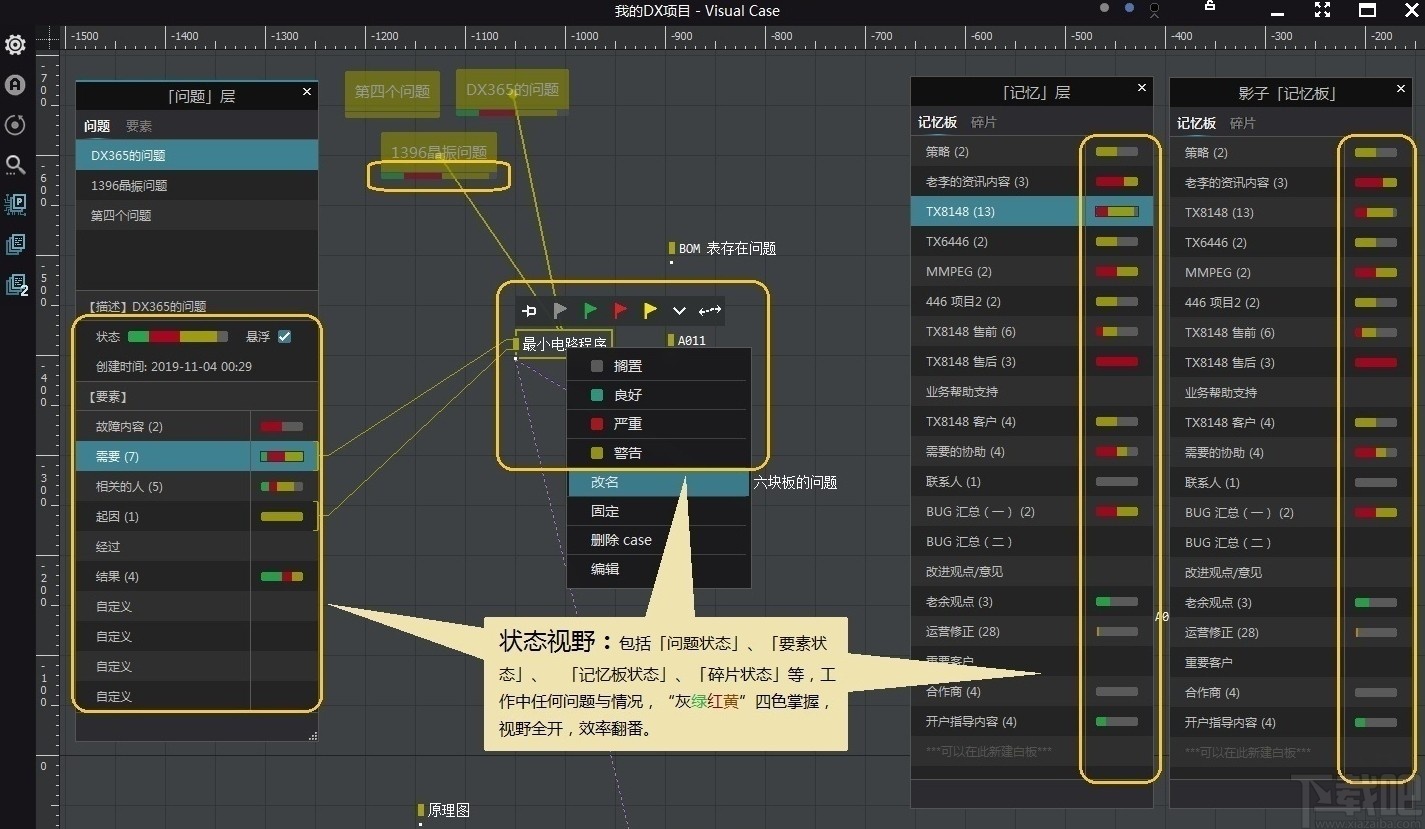1425x829 pixels.
Task: Set the gray flag on the case
Action: (x=560, y=311)
